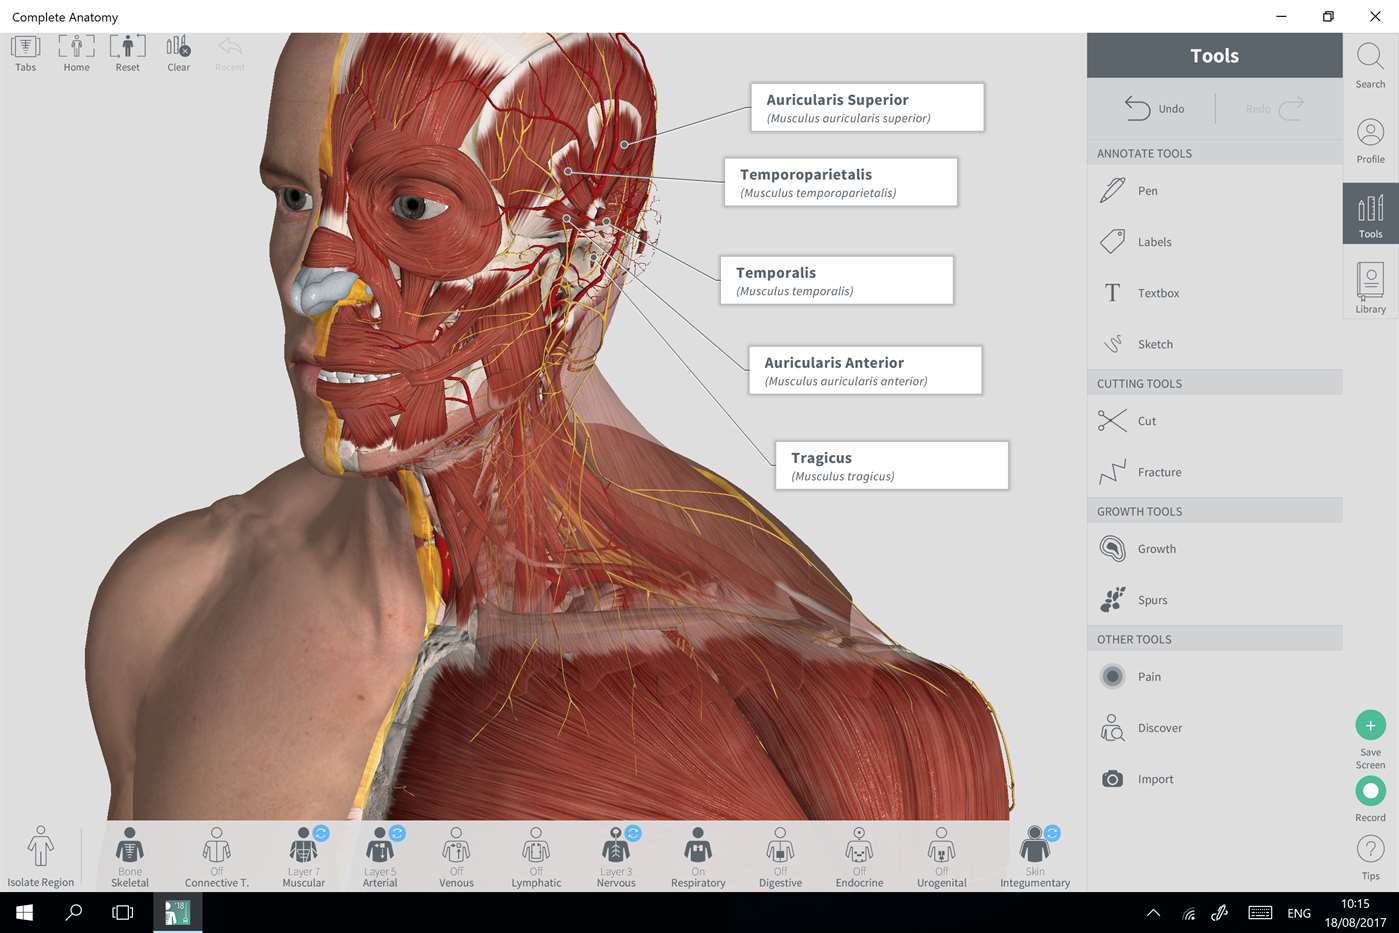Choose the Labels tool

point(1214,242)
